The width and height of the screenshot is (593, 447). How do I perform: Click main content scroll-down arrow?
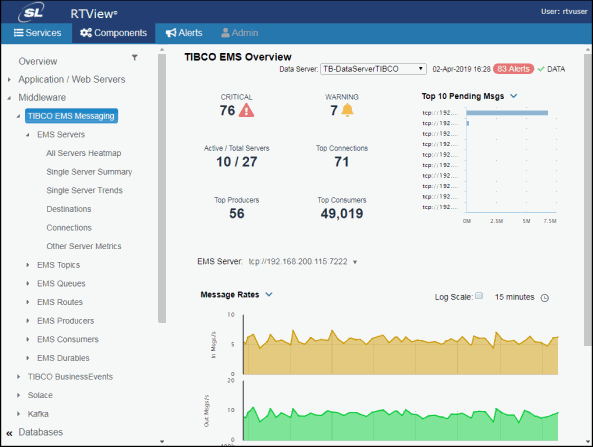588,441
